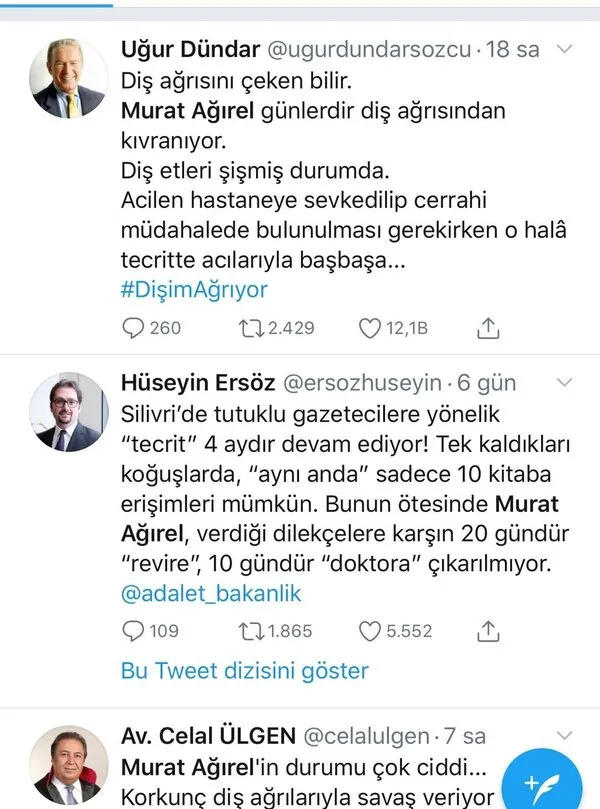Open options chevron on Uğur Dündar's tweet
Image resolution: width=600 pixels, height=809 pixels.
coord(565,49)
